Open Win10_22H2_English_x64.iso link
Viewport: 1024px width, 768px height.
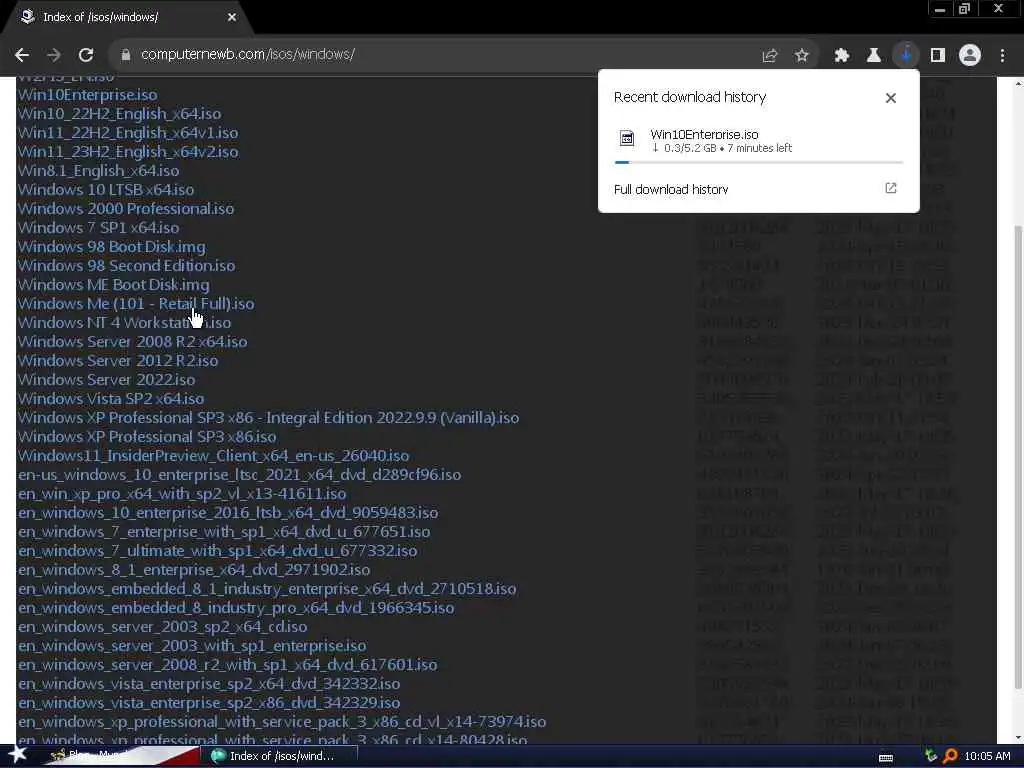click(x=120, y=114)
